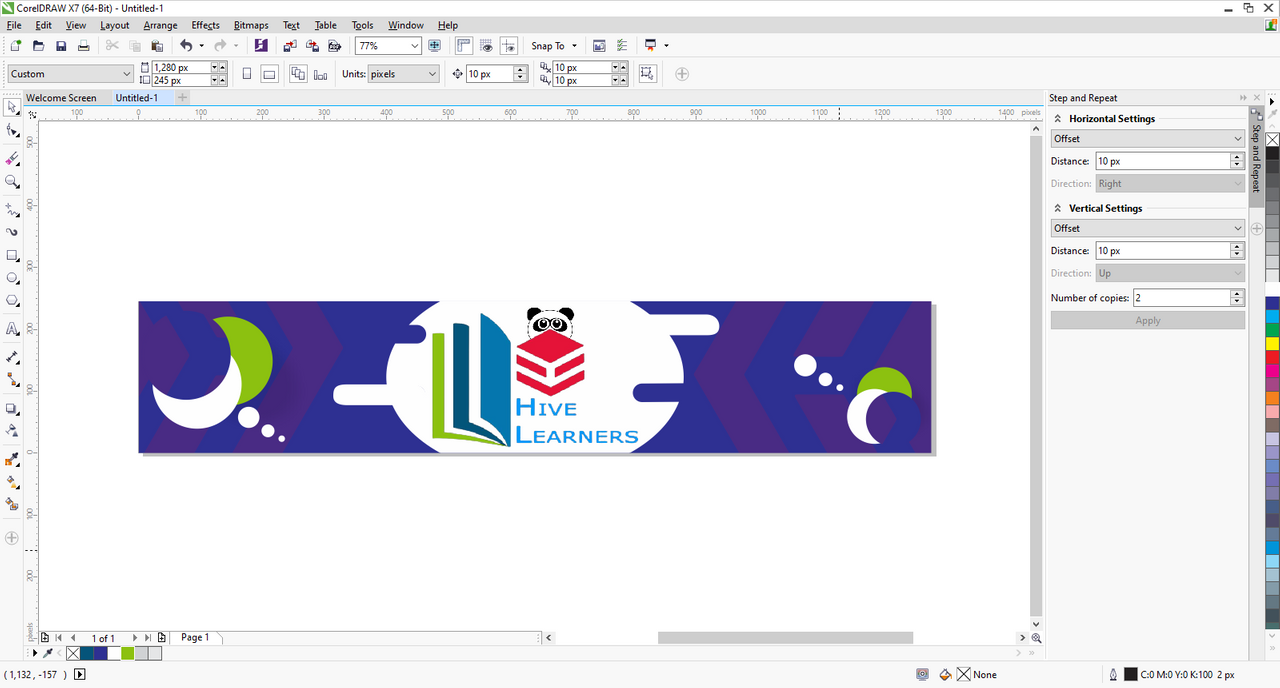The height and width of the screenshot is (688, 1280).
Task: Open Publish to PDF
Action: (x=335, y=46)
